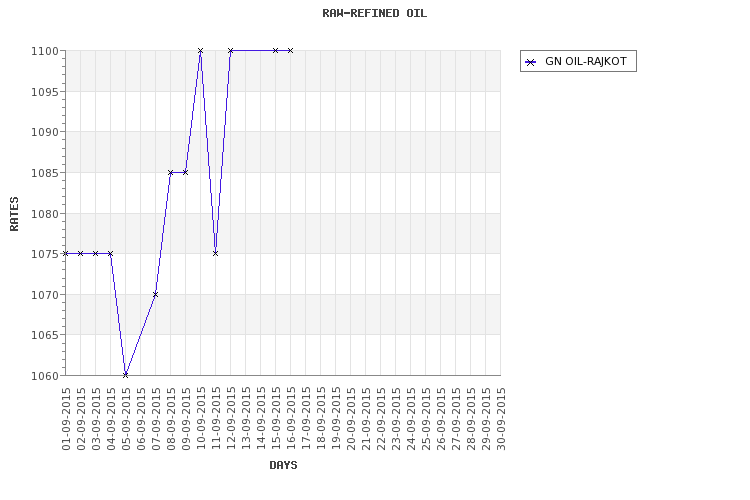Click the GN OIL-RAJKOT legend marker icon
The image size is (750, 500).
531,62
